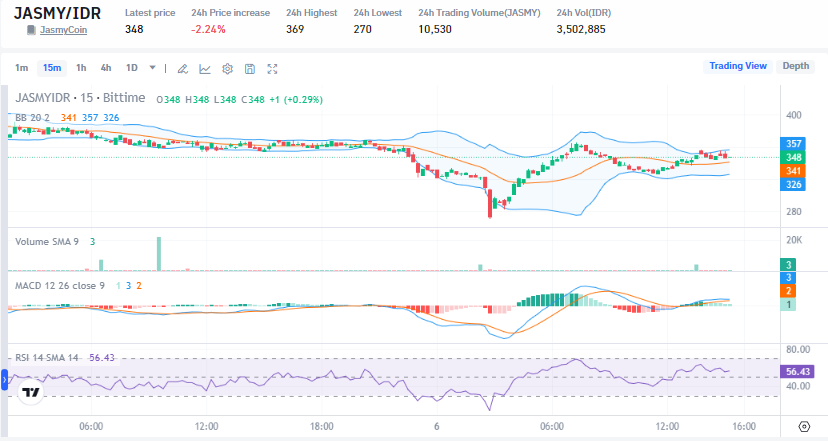The width and height of the screenshot is (828, 441).
Task: Click the JASMYIDR · 15 · Bittime chart title
Action: (80, 98)
